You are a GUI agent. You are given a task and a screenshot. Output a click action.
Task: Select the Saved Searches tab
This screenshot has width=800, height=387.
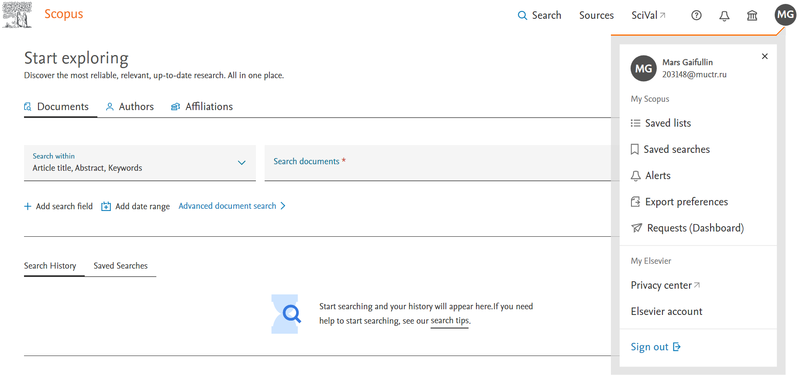pos(120,266)
